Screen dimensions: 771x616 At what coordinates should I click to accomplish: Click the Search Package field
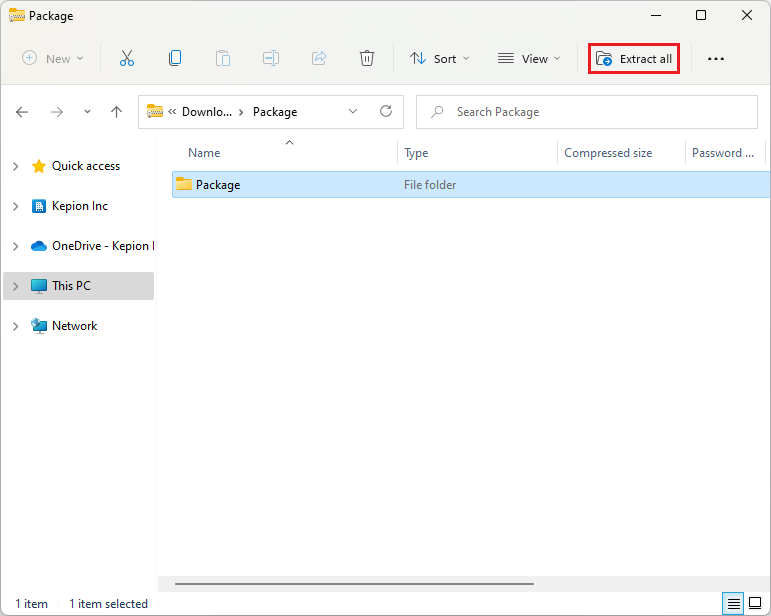pyautogui.click(x=587, y=112)
